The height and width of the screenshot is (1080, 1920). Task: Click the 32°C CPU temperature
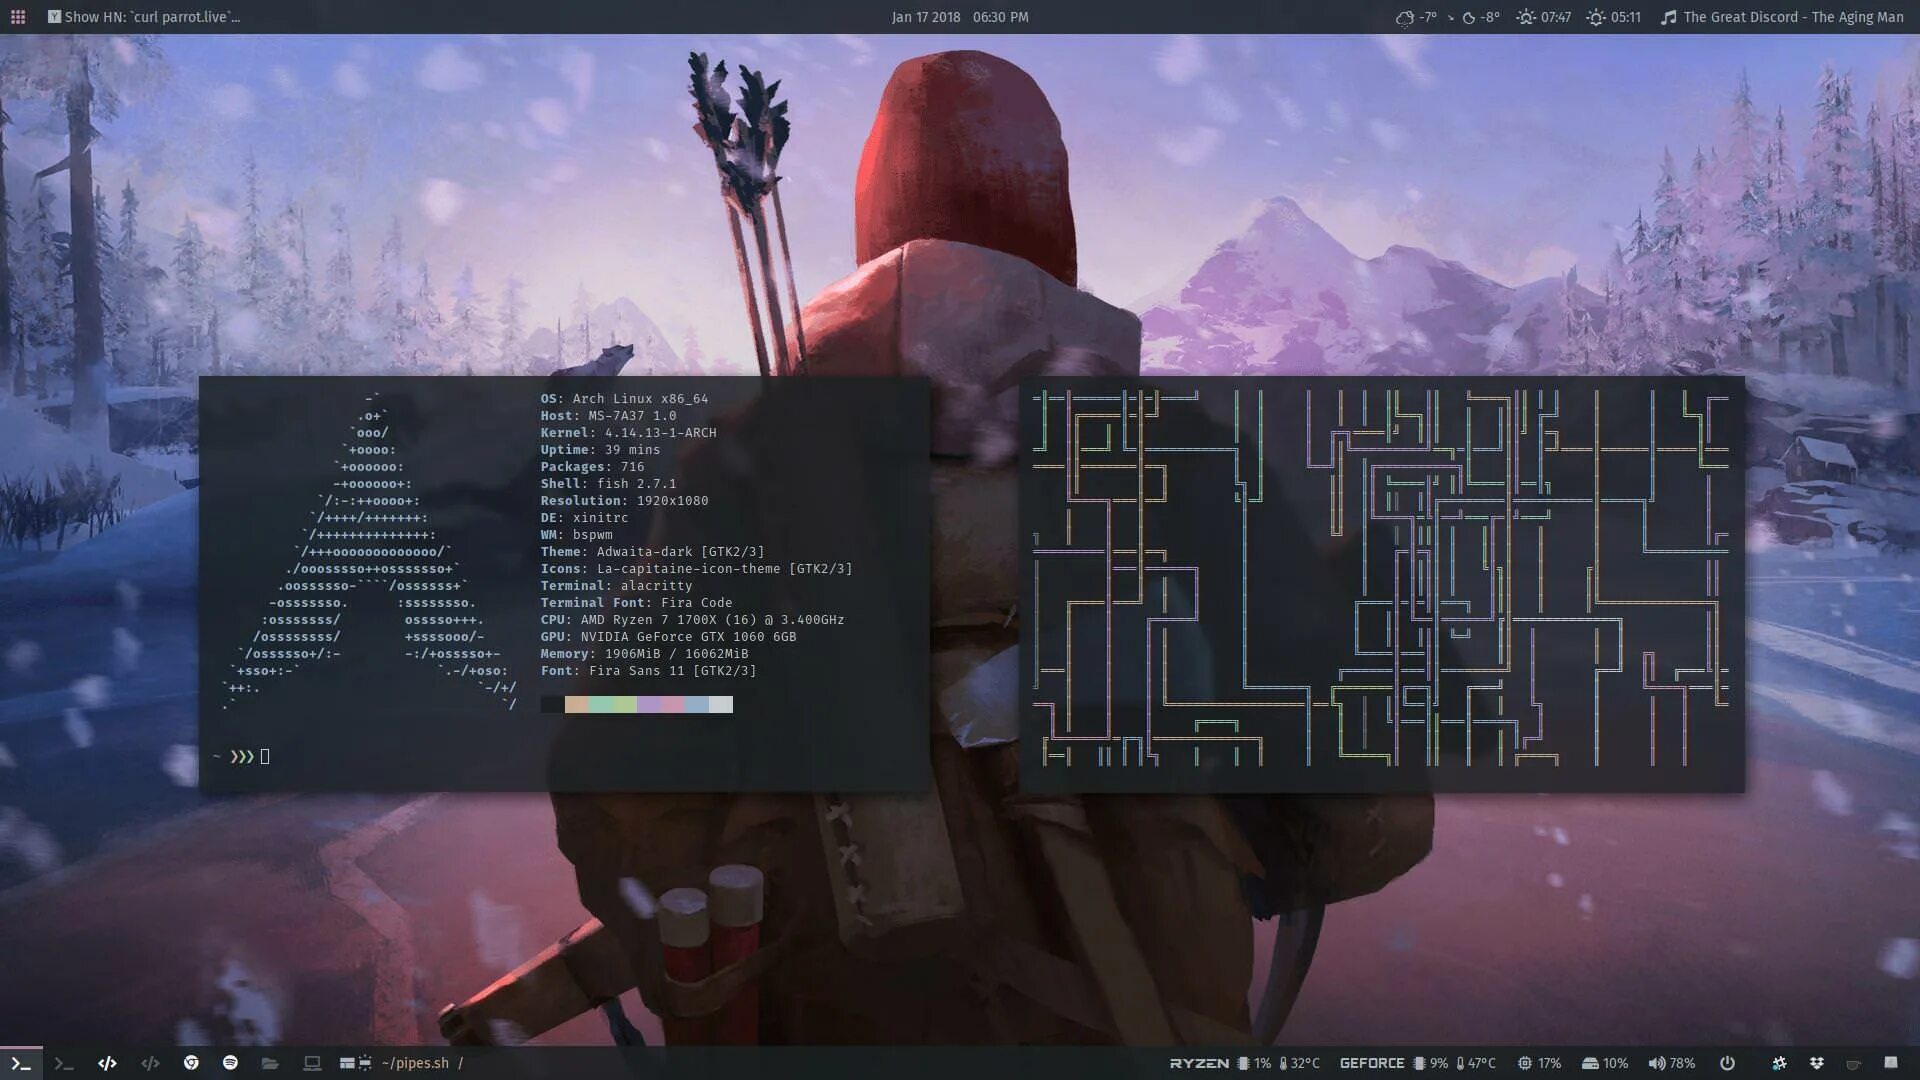pyautogui.click(x=1306, y=1063)
